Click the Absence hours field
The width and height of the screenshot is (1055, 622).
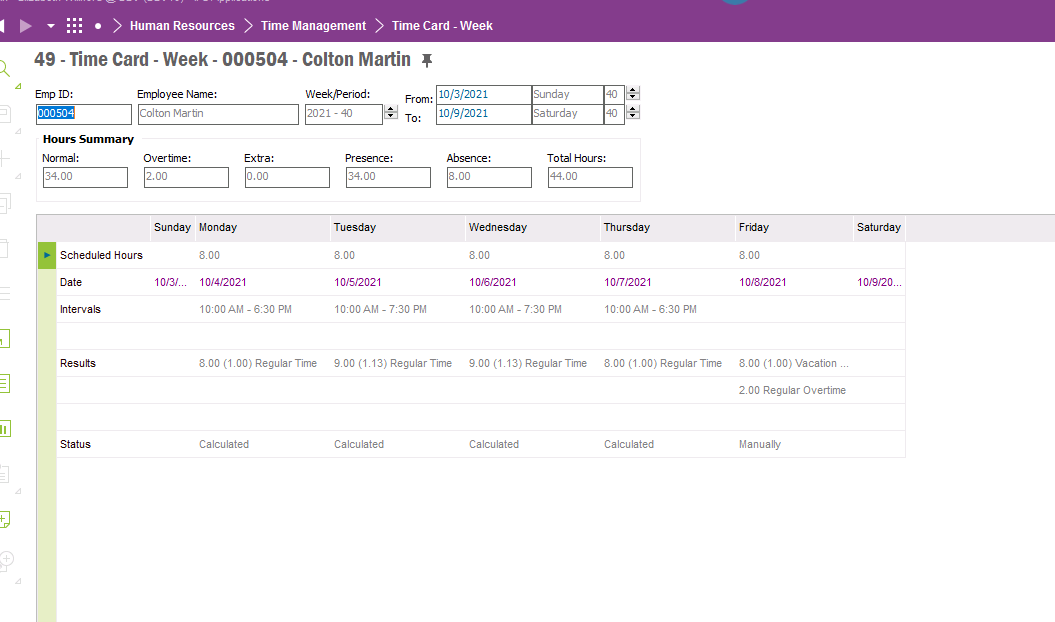[x=489, y=177]
